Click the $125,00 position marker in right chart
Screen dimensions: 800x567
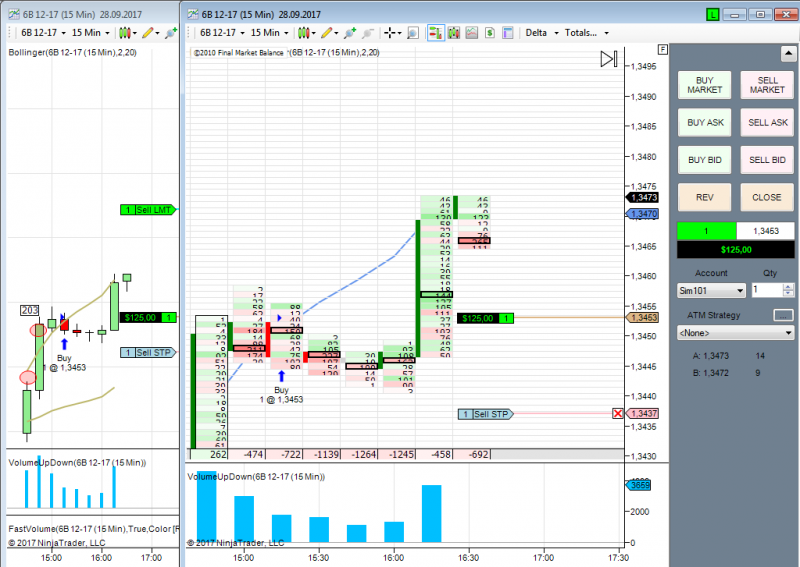pos(485,318)
